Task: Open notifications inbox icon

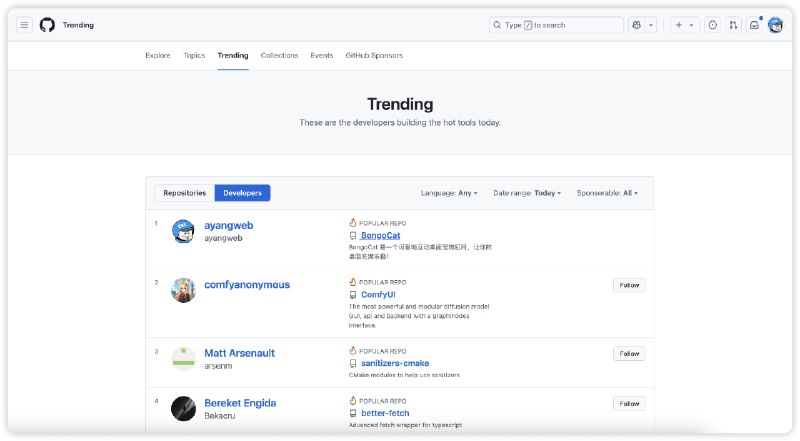Action: pos(754,25)
